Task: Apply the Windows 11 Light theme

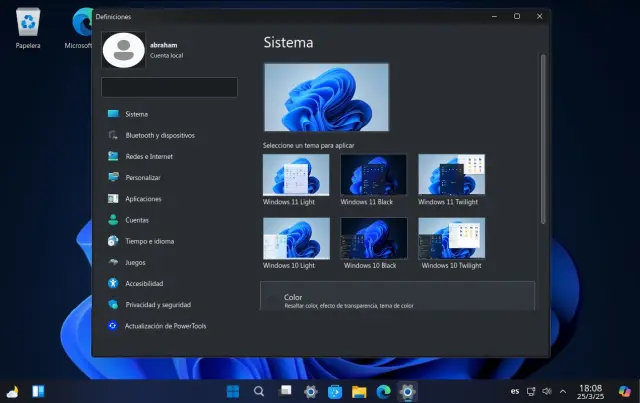Action: tap(295, 176)
